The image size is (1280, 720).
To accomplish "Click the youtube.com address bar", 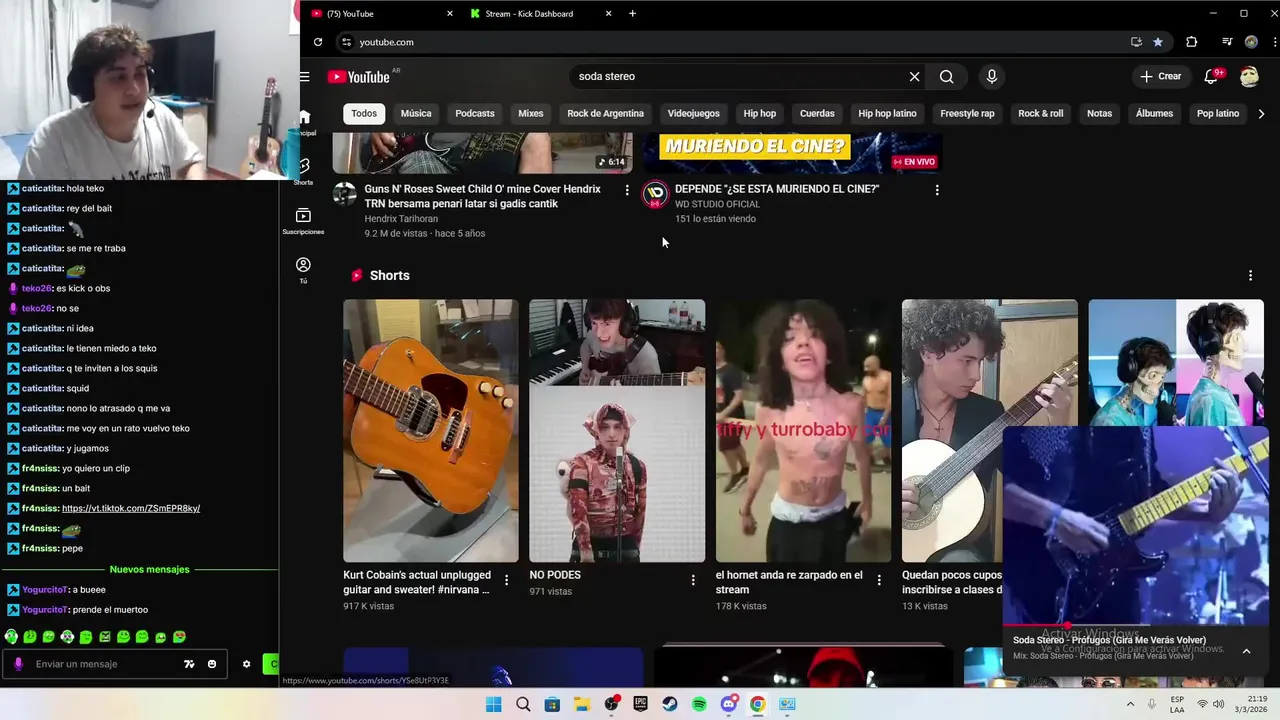I will [x=740, y=42].
